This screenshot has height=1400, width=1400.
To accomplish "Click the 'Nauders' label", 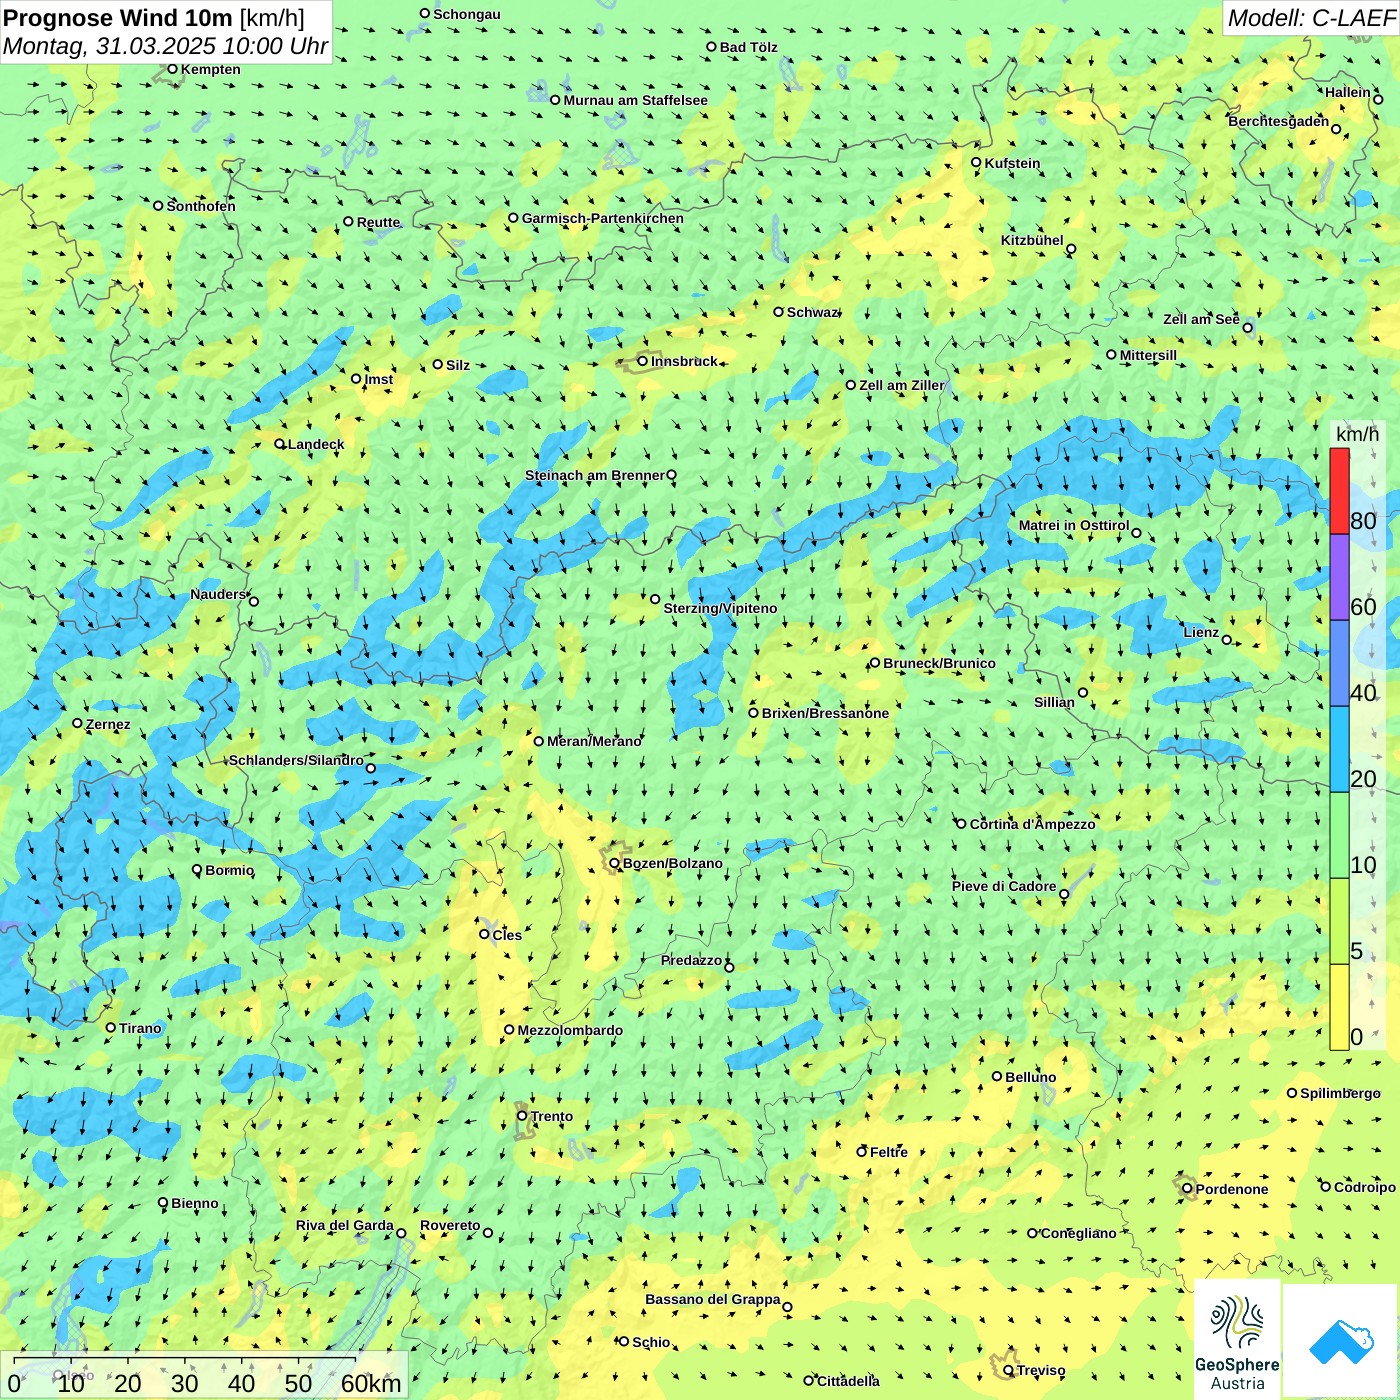I will click(218, 594).
